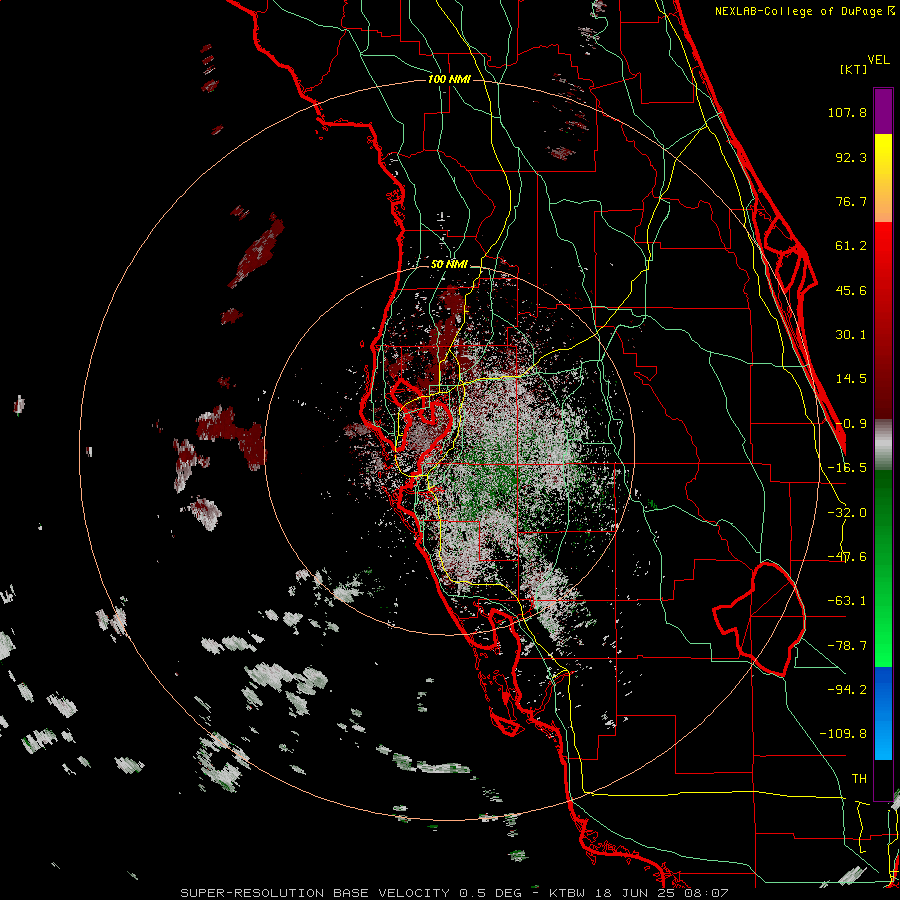Click the 107.8 velocity scale value
900x900 pixels.
tap(847, 112)
